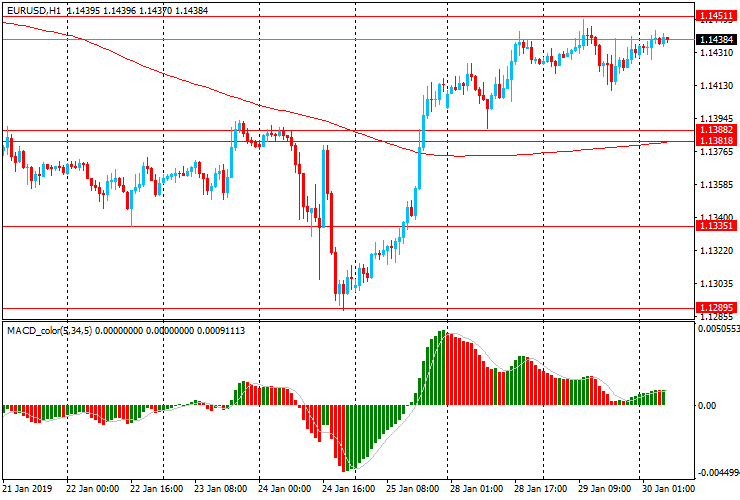Click the 23 Jan 08:00 time label
740x500 pixels.
pyautogui.click(x=221, y=489)
